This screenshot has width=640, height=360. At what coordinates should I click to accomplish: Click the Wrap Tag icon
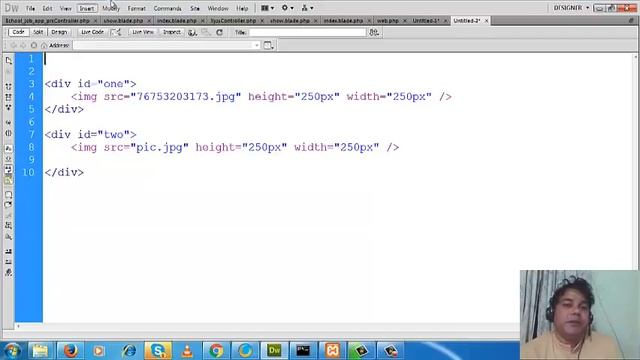click(x=9, y=215)
